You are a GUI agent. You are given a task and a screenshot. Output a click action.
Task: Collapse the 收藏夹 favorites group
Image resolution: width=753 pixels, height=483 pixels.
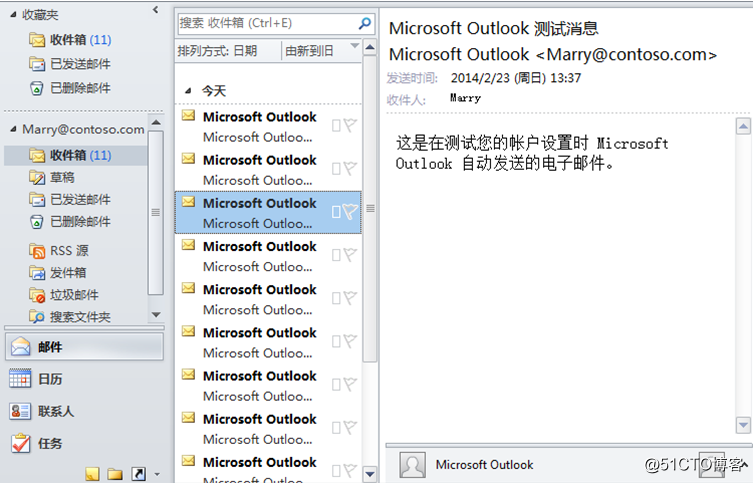[x=13, y=15]
